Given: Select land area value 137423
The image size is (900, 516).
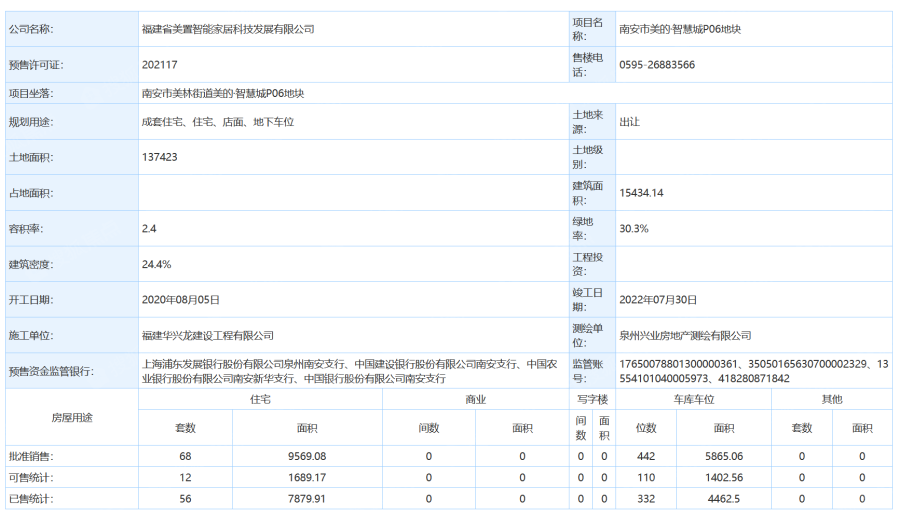Looking at the screenshot, I should pos(160,157).
